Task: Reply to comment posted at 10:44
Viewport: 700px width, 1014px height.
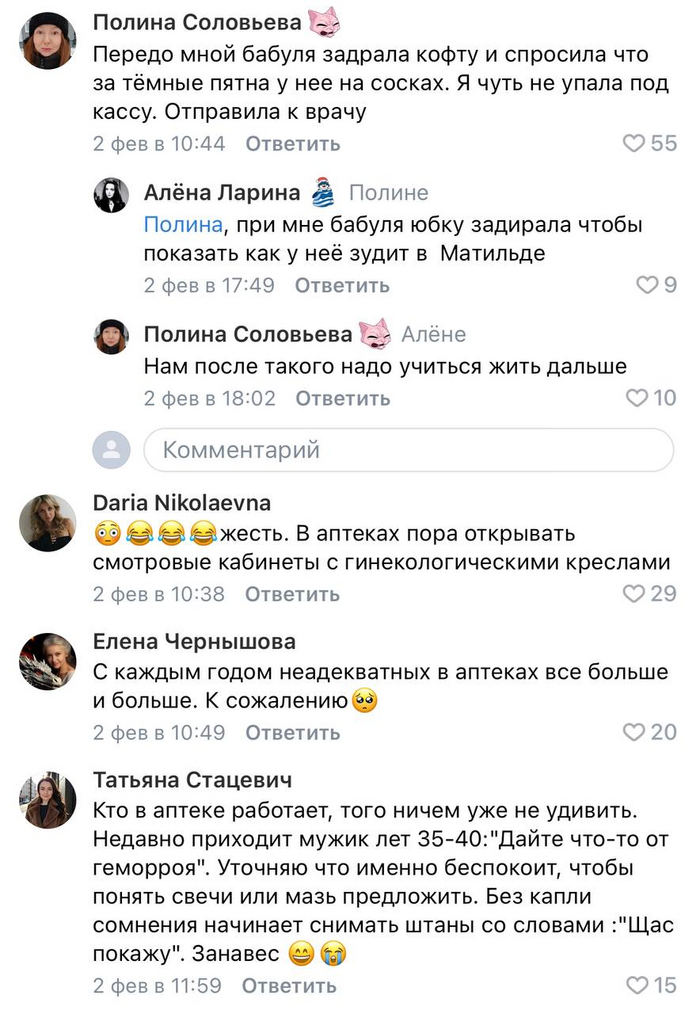Action: click(292, 143)
